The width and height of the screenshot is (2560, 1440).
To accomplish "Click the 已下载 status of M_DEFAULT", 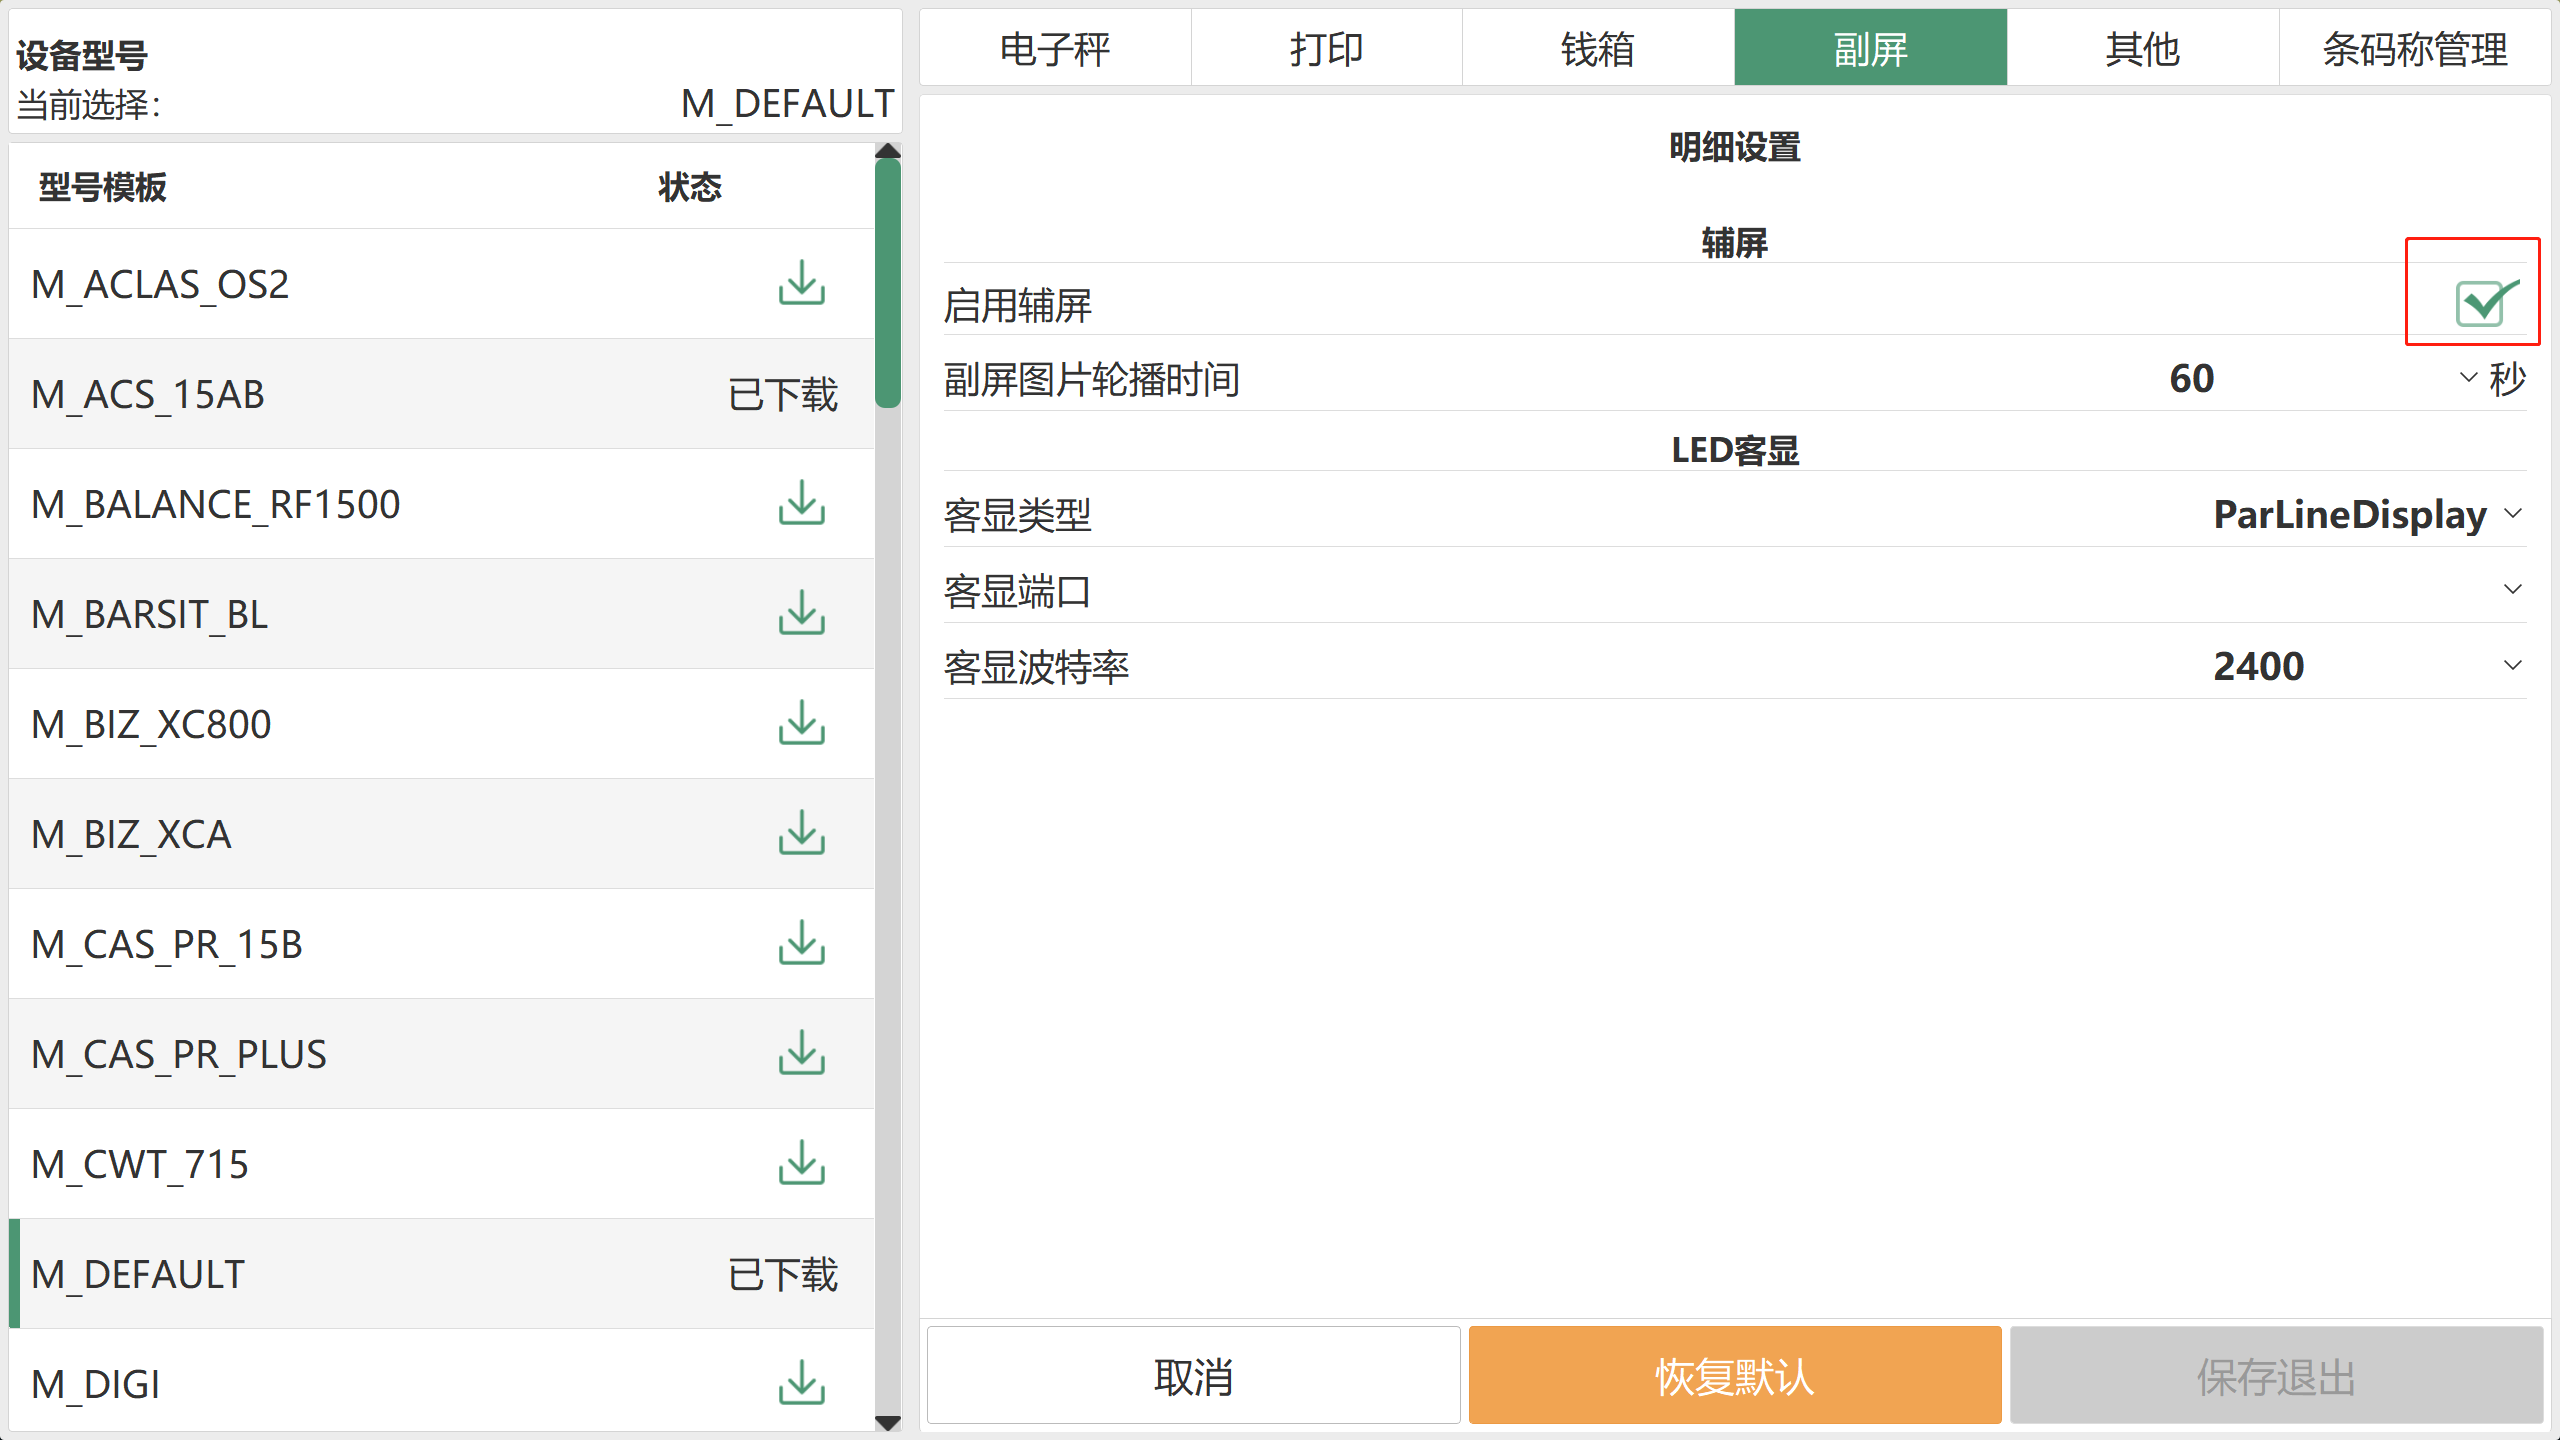I will [x=783, y=1275].
